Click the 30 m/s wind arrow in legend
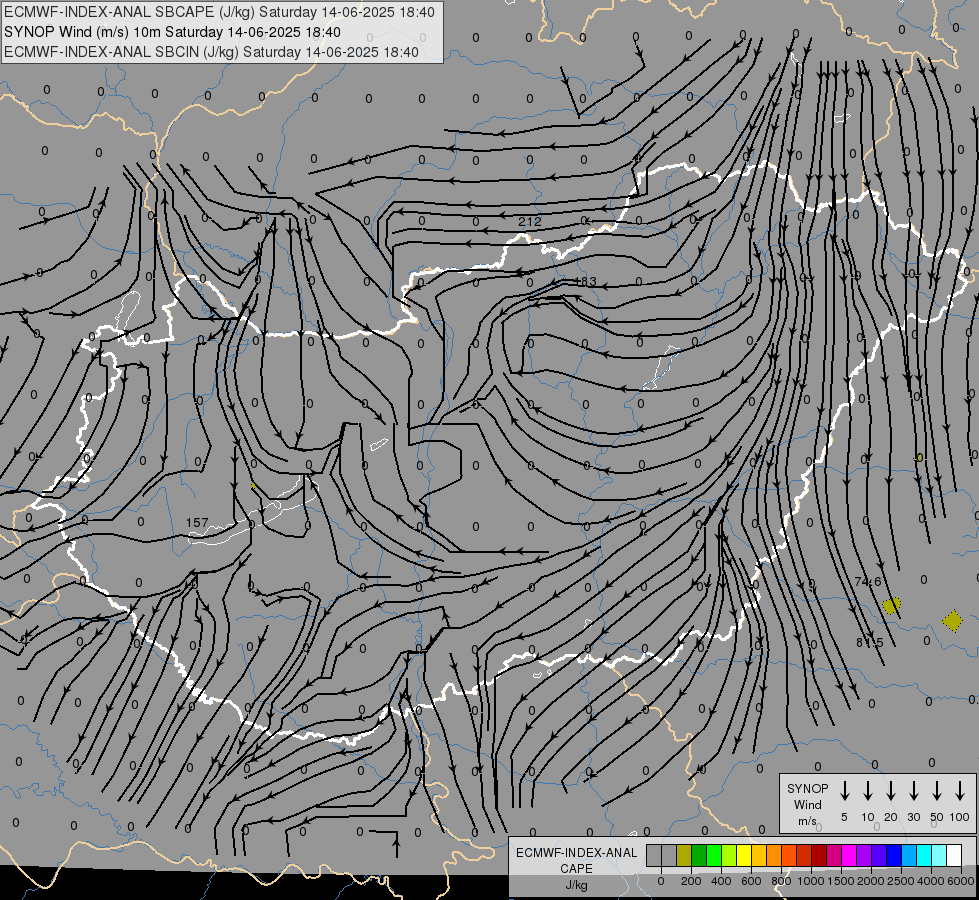979x900 pixels. click(x=913, y=791)
